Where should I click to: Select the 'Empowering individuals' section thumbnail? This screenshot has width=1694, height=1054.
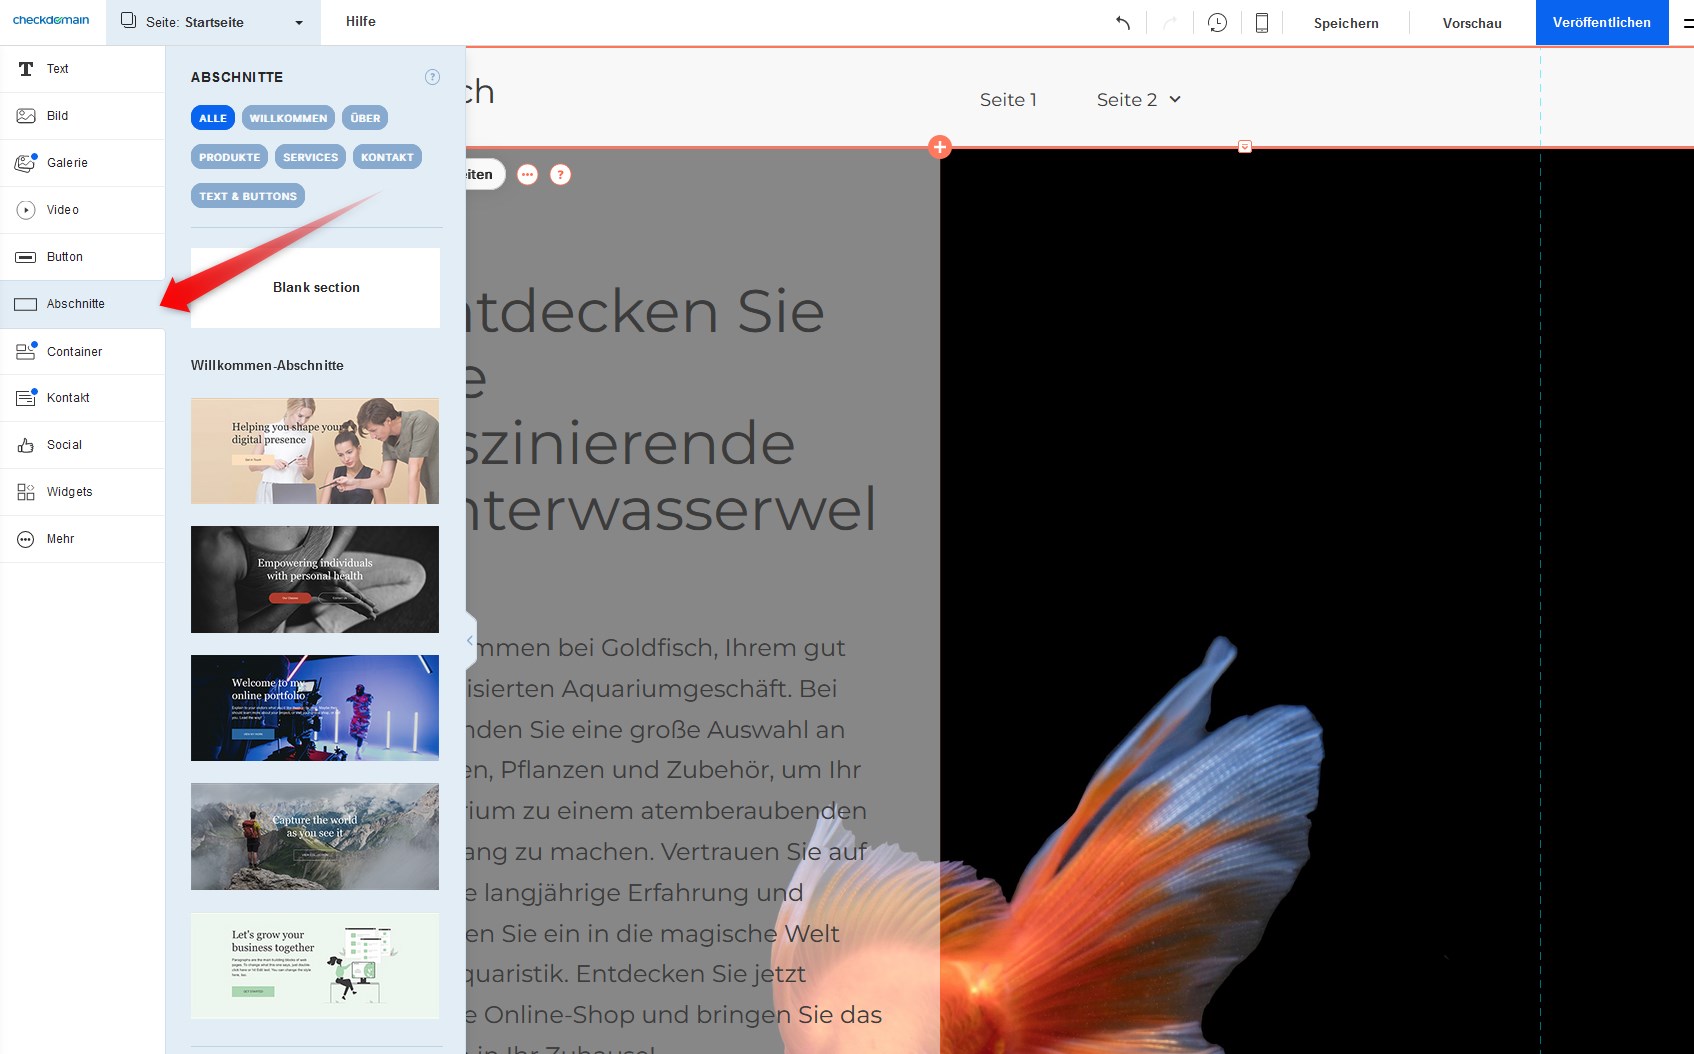point(315,579)
